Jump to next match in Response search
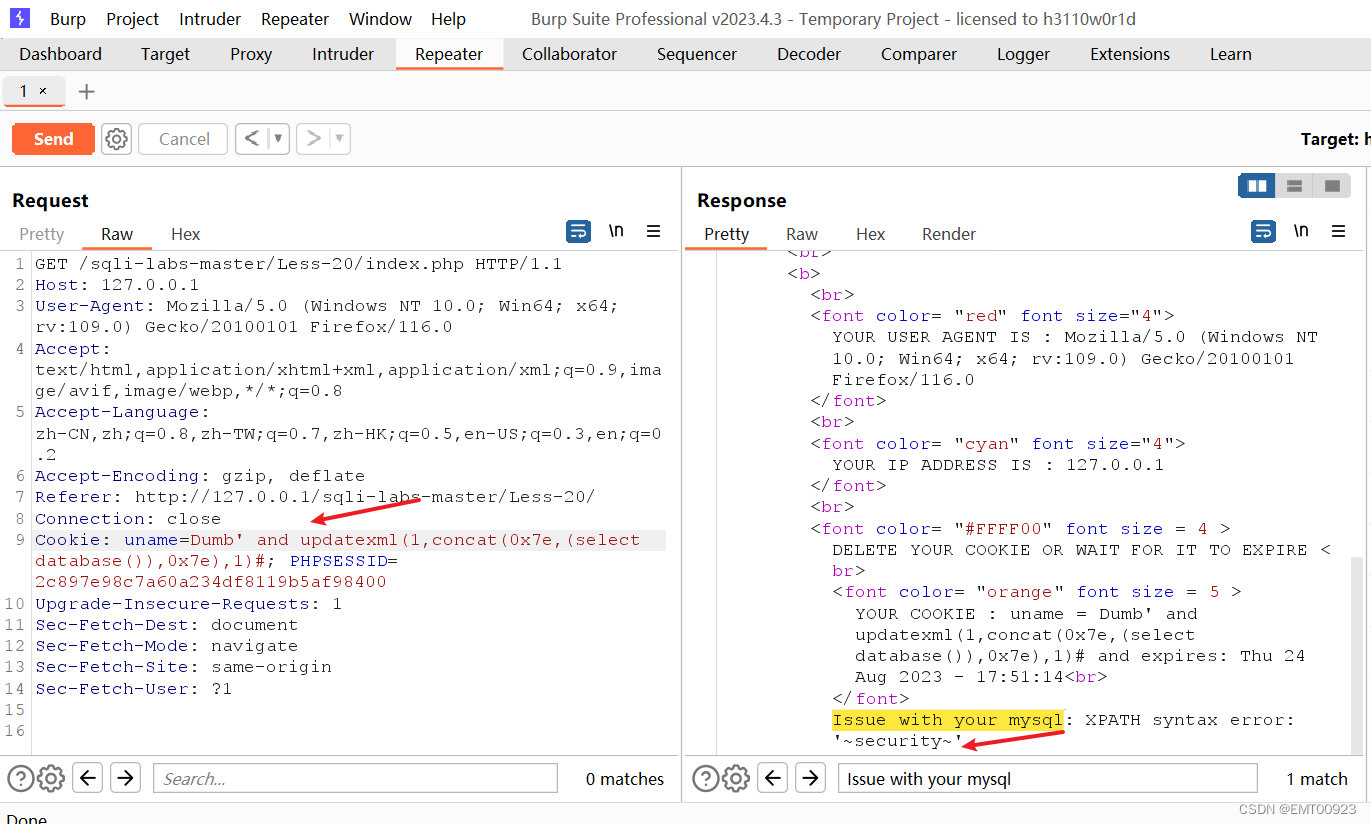 [x=810, y=777]
